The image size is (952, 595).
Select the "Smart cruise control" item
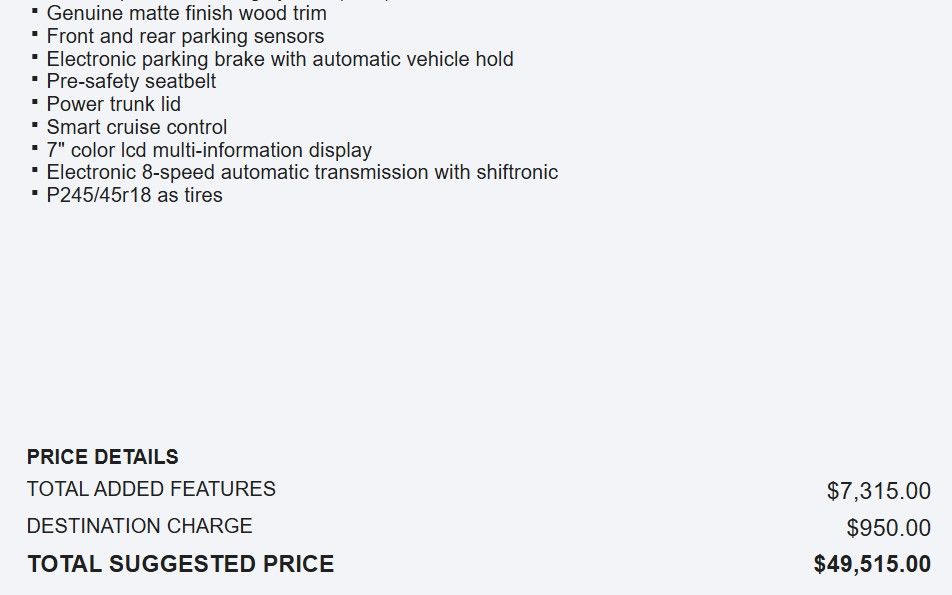click(136, 127)
